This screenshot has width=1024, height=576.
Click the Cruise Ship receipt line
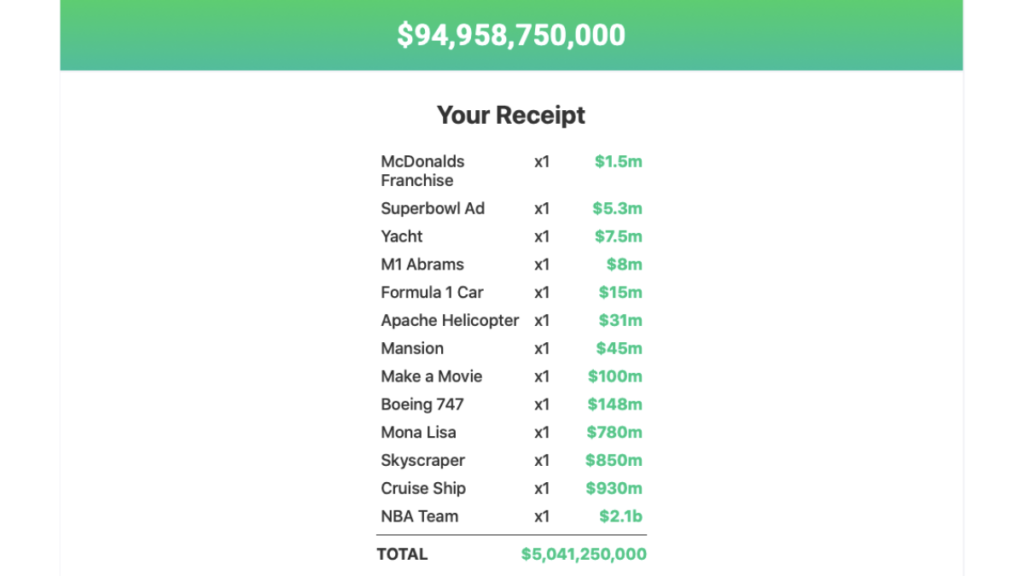[x=422, y=488]
